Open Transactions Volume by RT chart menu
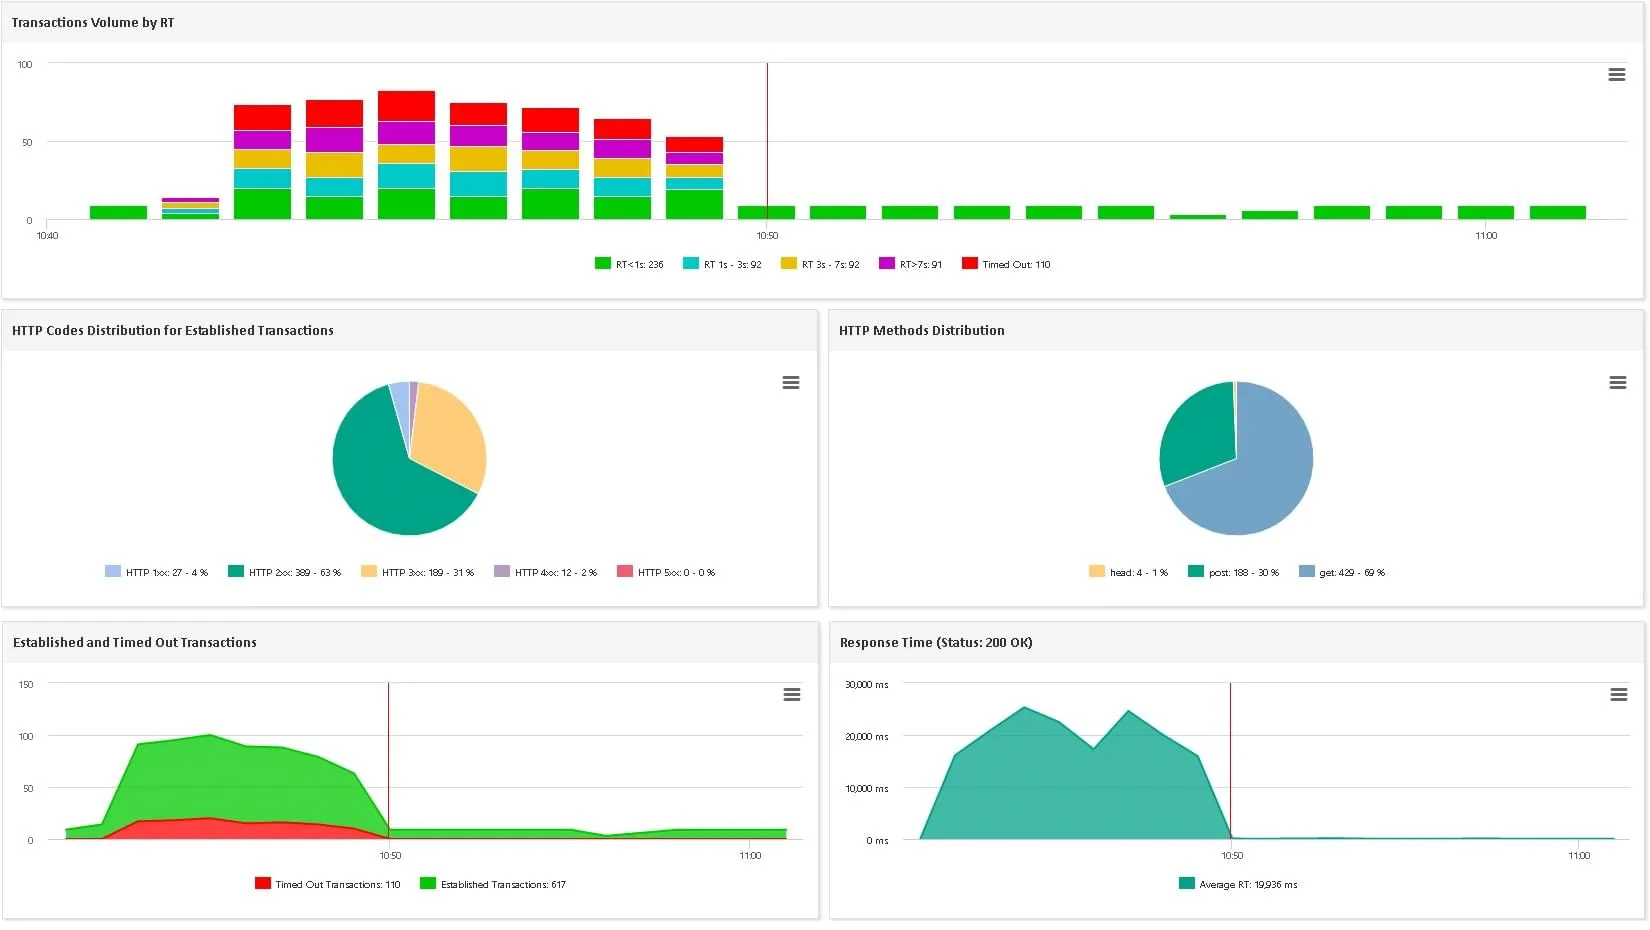 coord(1616,75)
